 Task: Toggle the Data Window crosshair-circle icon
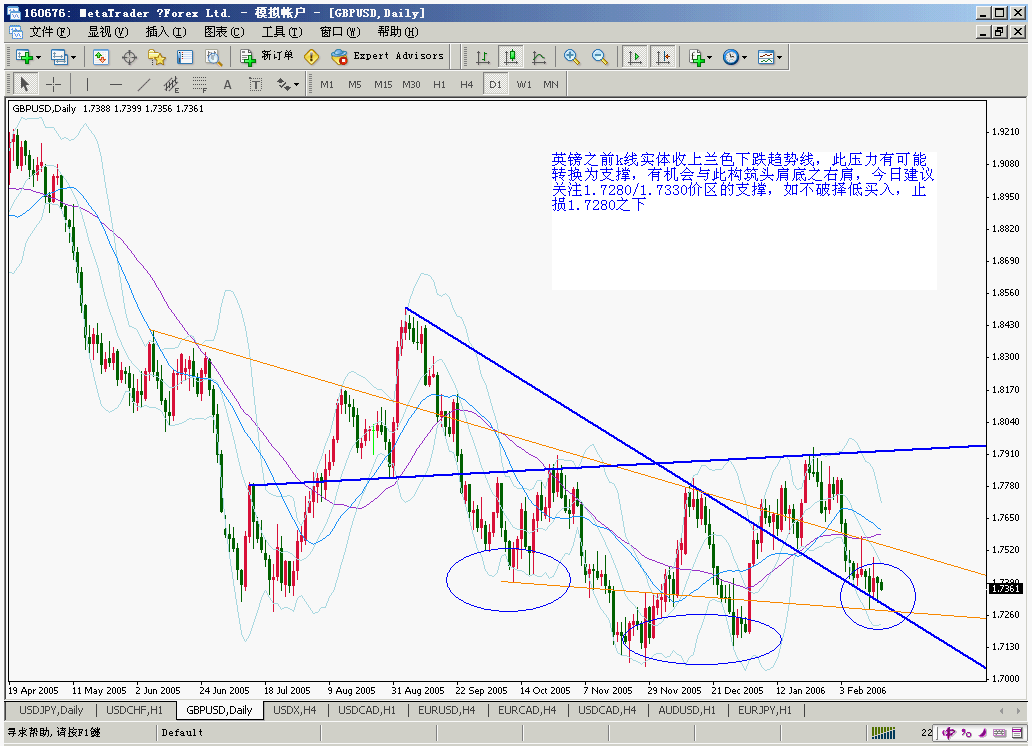[x=129, y=57]
